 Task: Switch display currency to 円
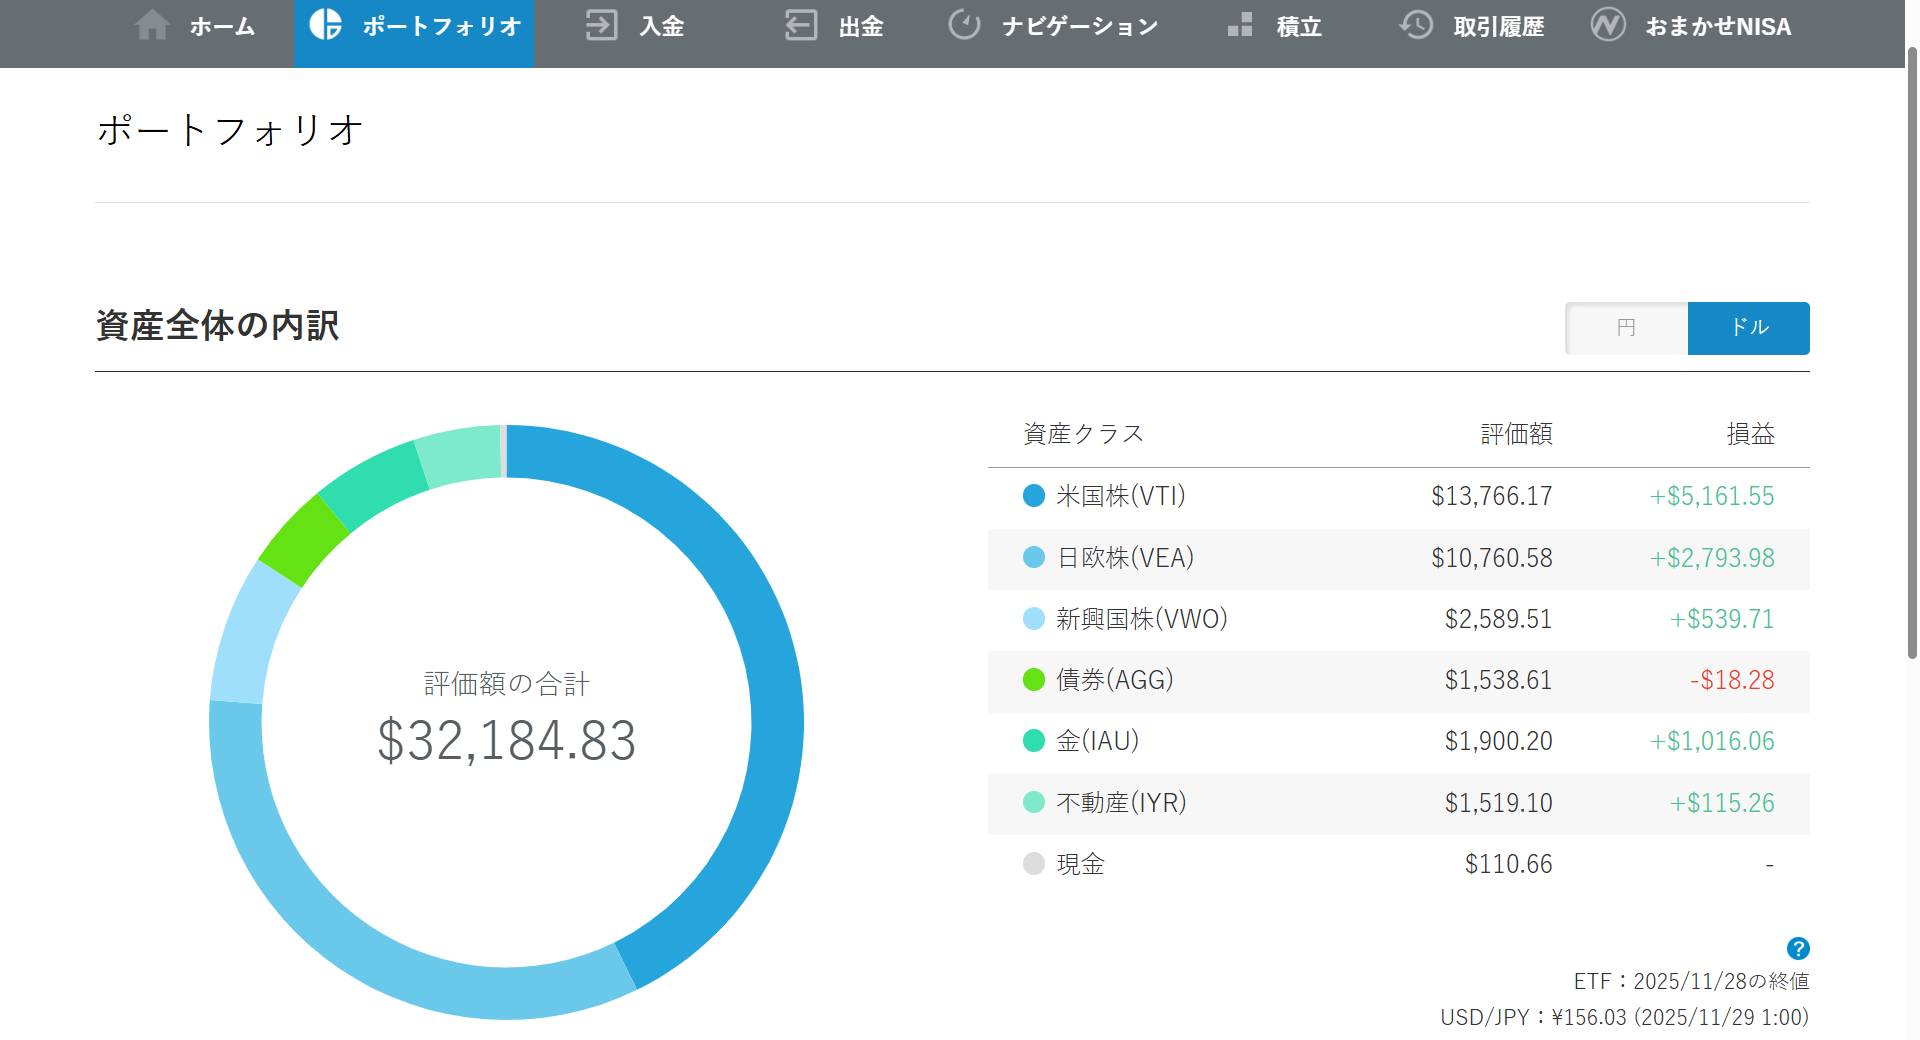point(1624,328)
